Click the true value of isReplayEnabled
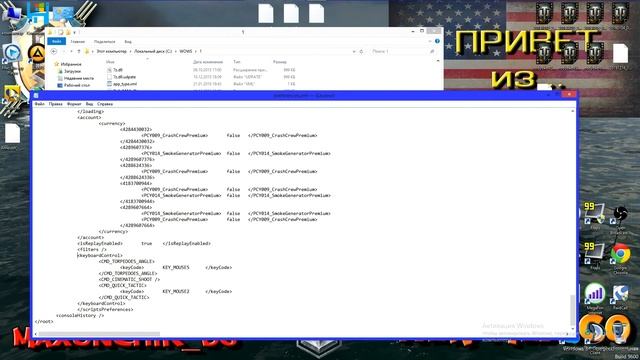Image resolution: width=640 pixels, height=360 pixels. [147, 243]
